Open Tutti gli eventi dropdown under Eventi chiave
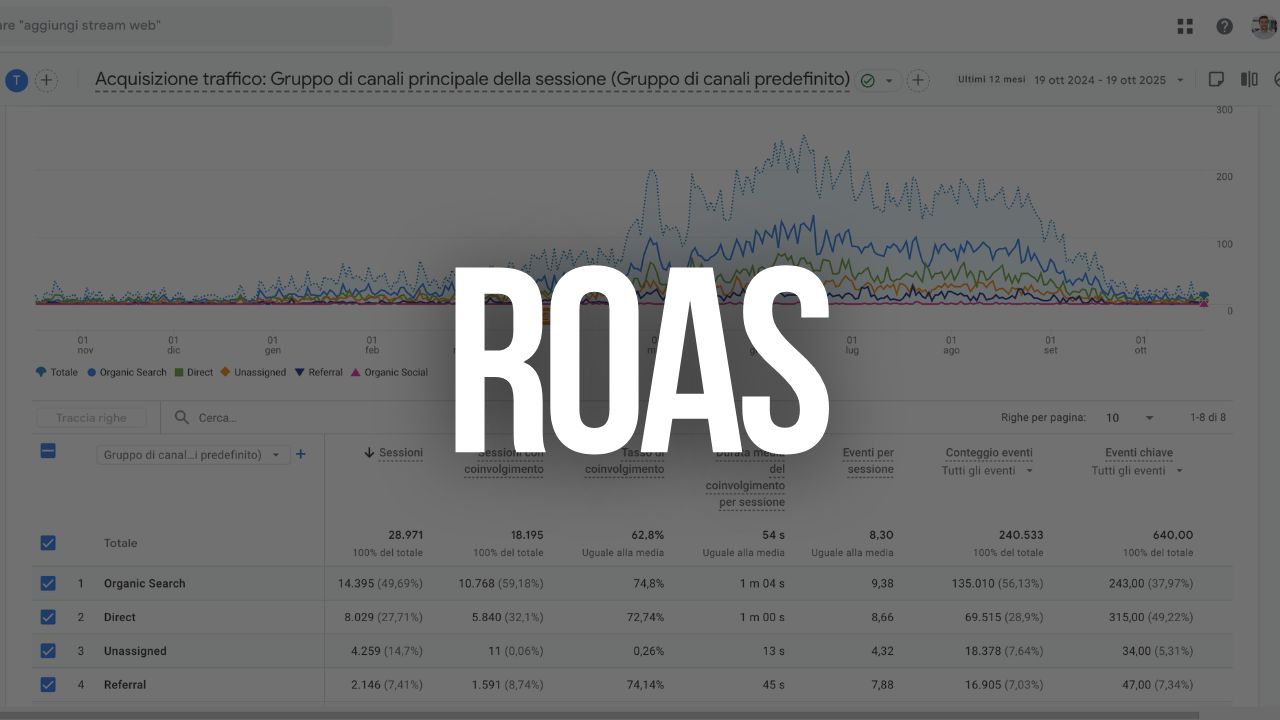 (1138, 471)
